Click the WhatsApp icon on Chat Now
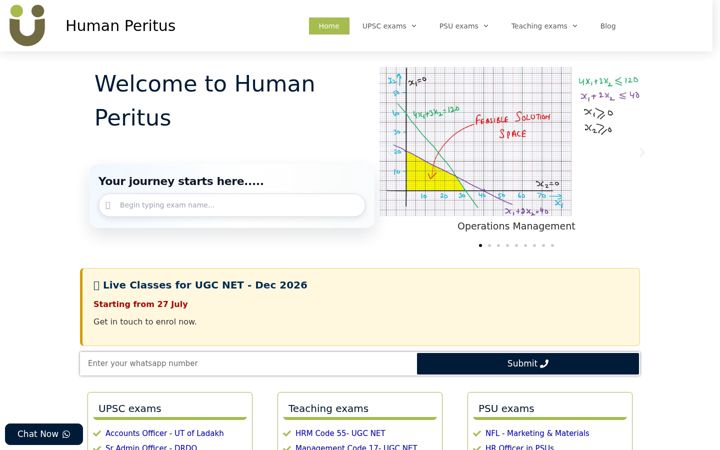This screenshot has height=450, width=720. [66, 434]
